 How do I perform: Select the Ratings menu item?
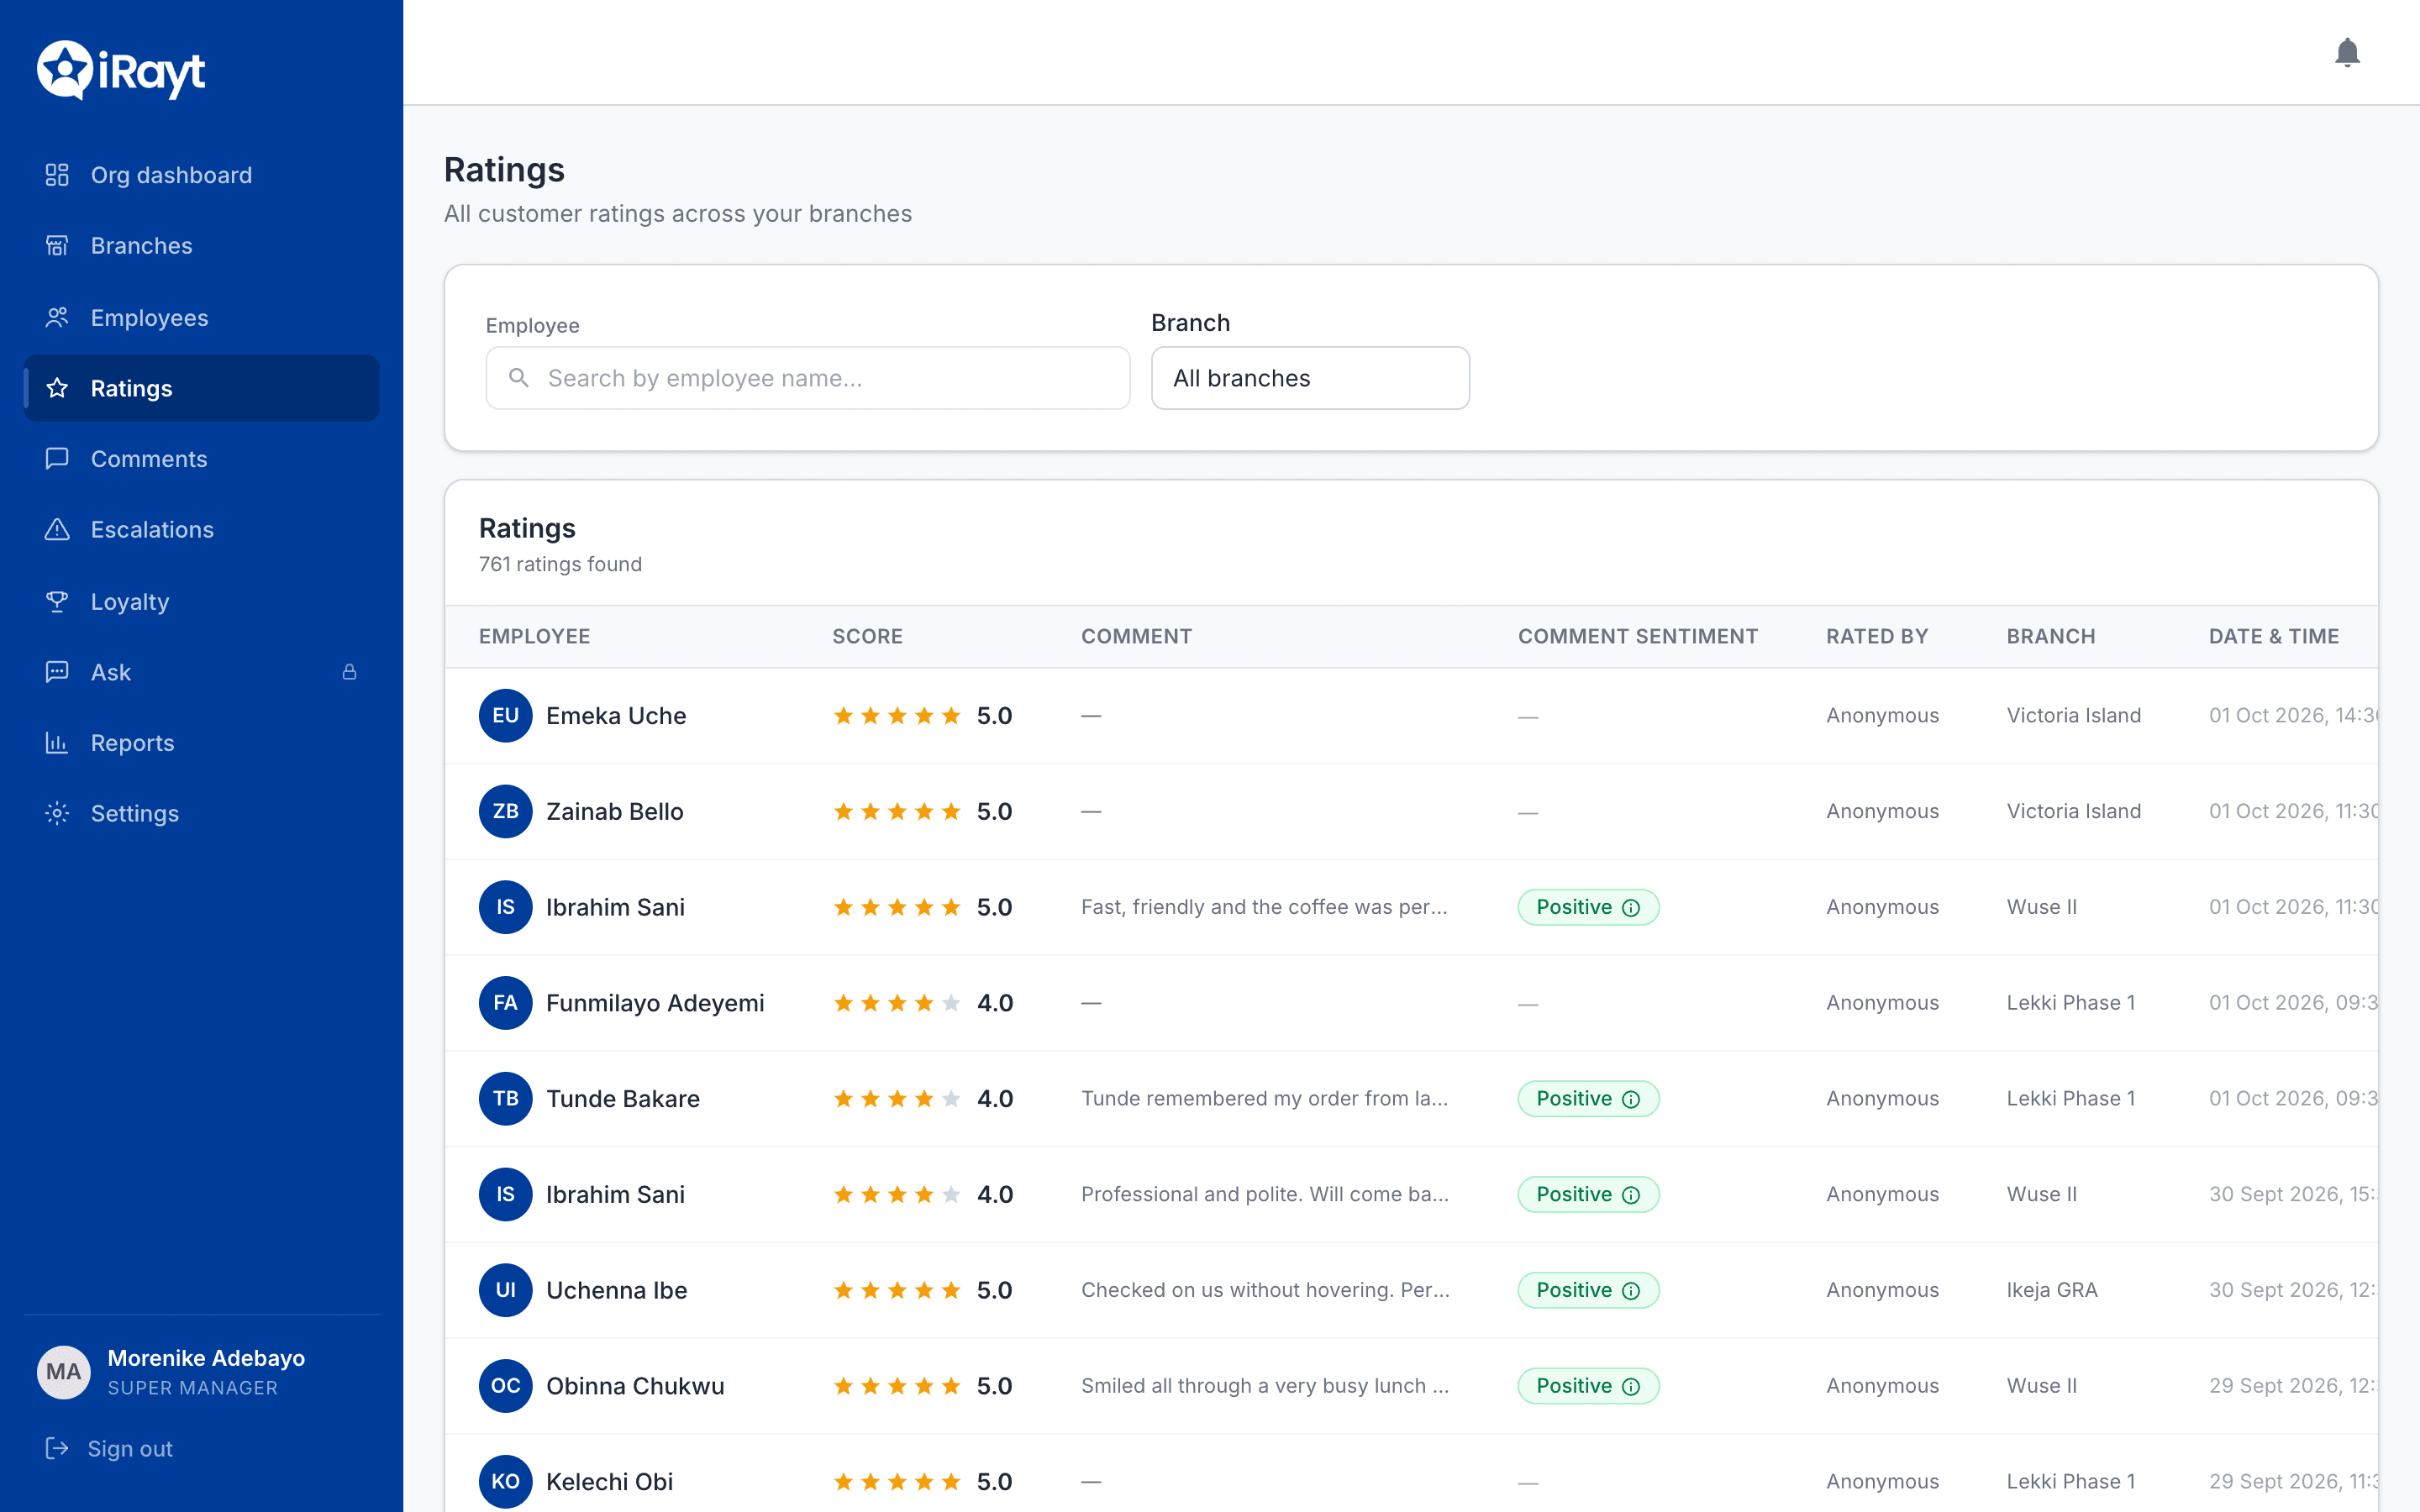201,388
